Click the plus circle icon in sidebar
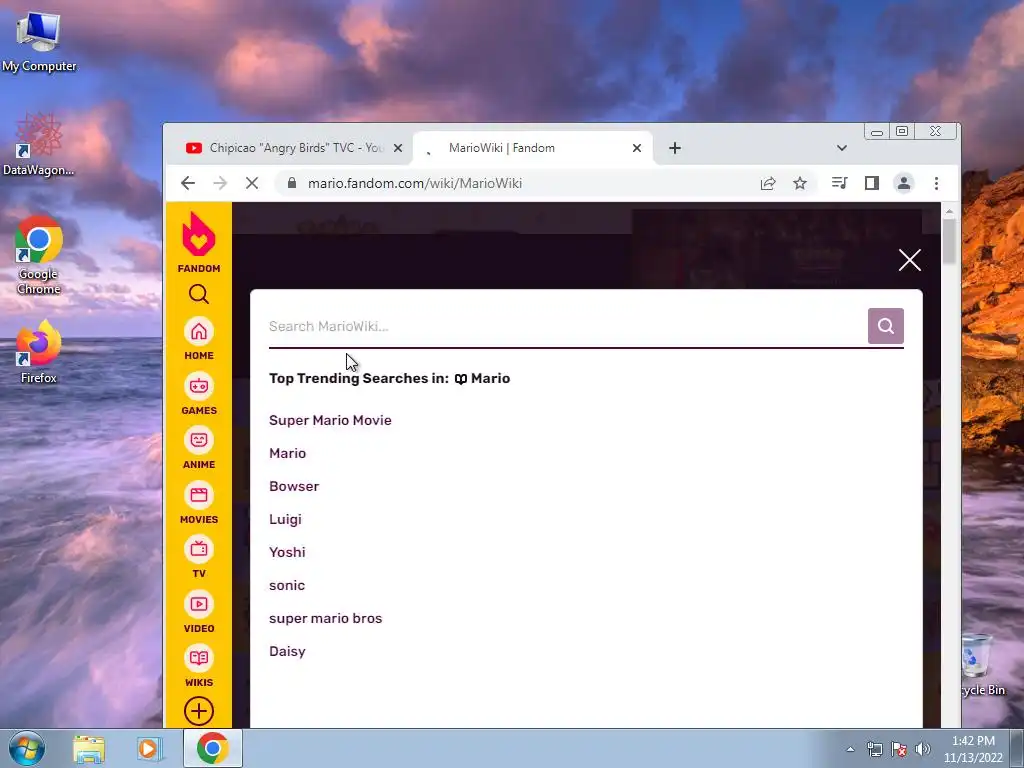Viewport: 1024px width, 768px height. click(199, 711)
